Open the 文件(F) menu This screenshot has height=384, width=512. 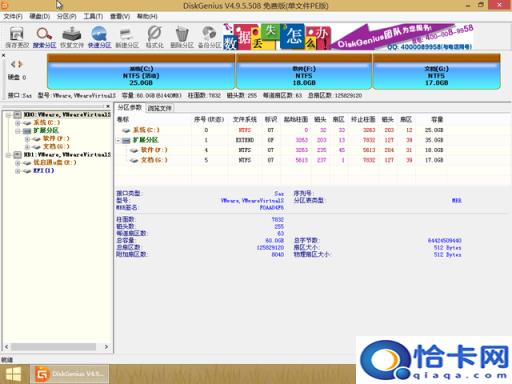tap(13, 16)
